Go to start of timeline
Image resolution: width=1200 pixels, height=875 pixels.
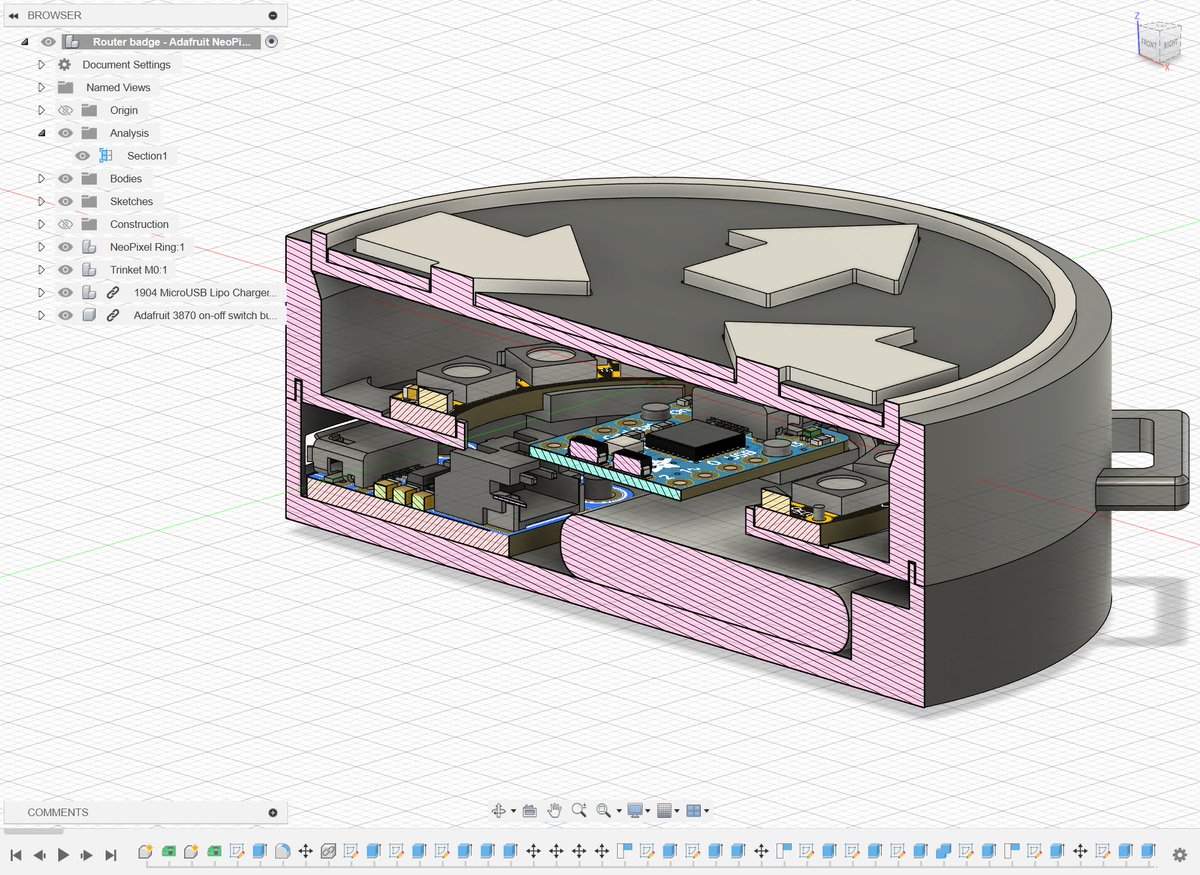point(16,855)
